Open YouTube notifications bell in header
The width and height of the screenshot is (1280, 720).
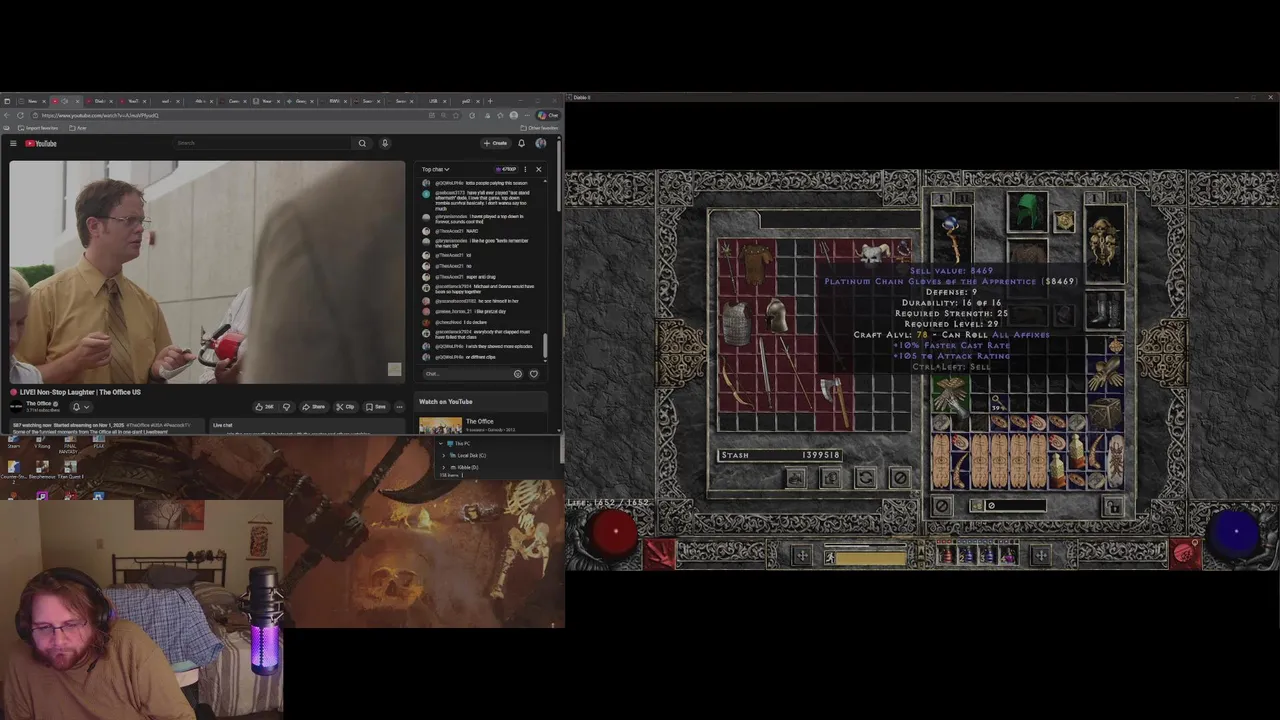pos(521,143)
